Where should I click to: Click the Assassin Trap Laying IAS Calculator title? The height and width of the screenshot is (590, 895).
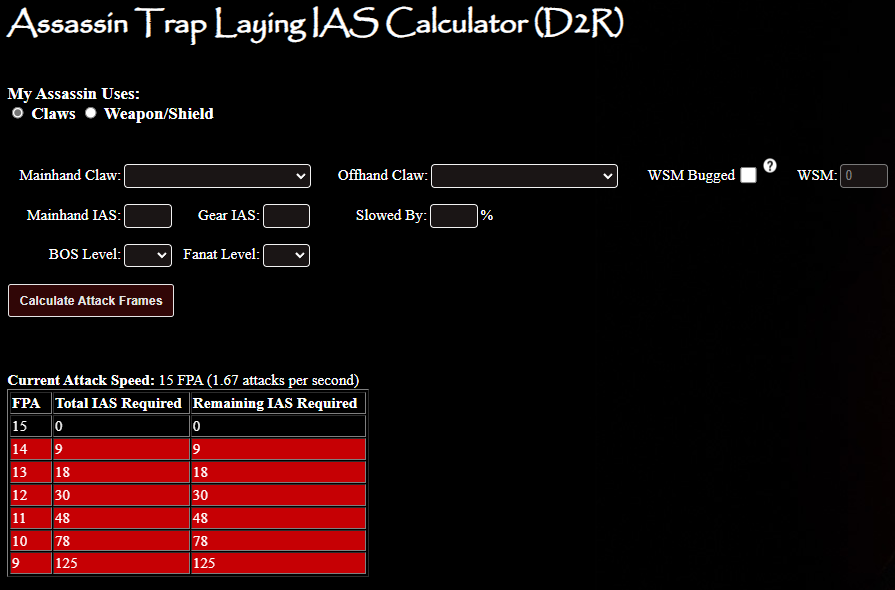coord(315,25)
